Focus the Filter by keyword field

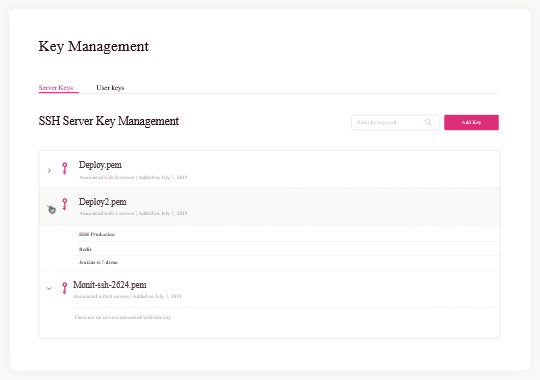[x=395, y=122]
